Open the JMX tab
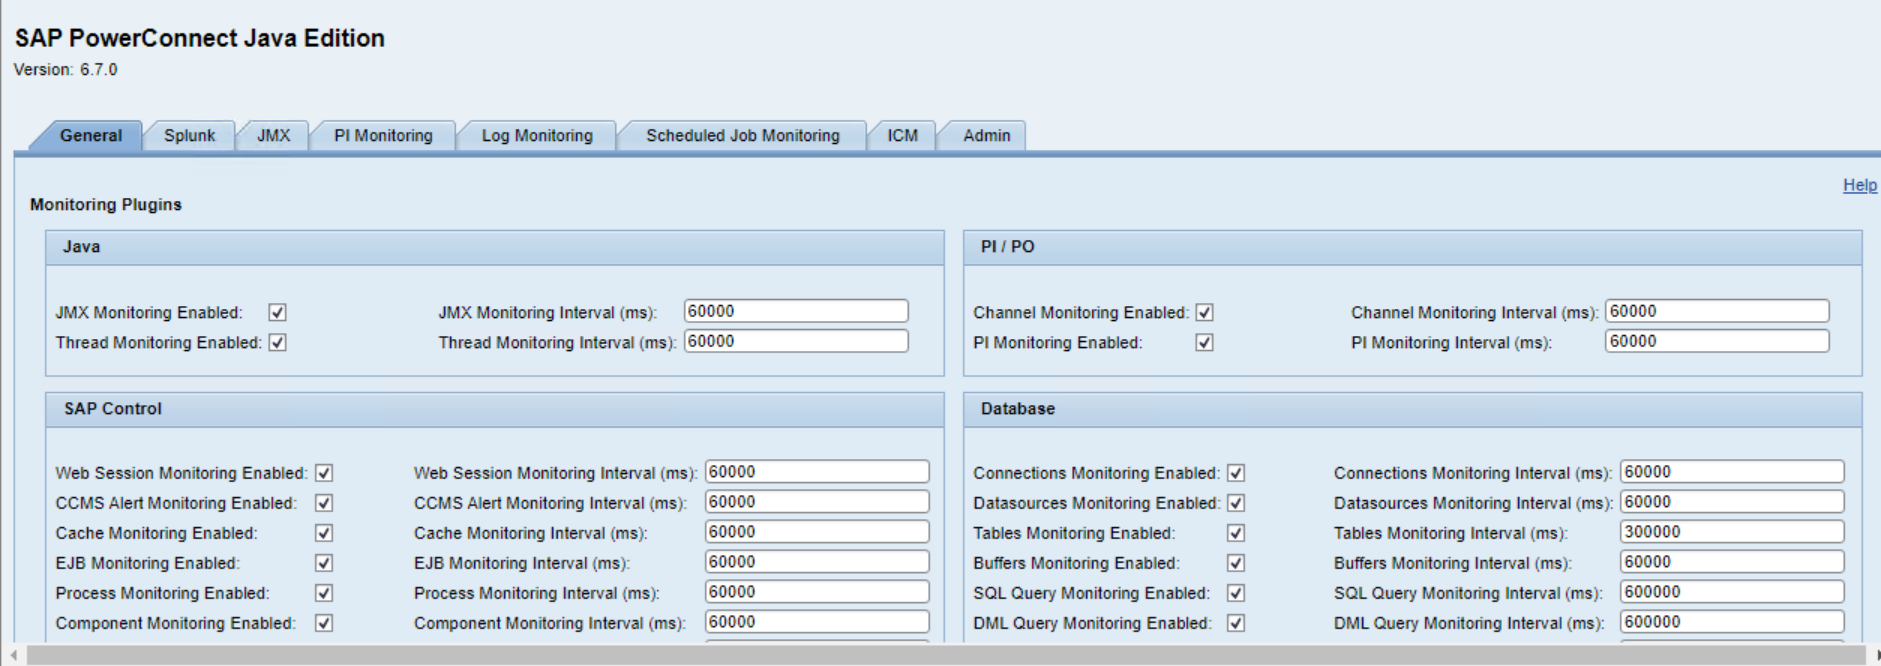Viewport: 1881px width, 666px height. click(x=273, y=136)
